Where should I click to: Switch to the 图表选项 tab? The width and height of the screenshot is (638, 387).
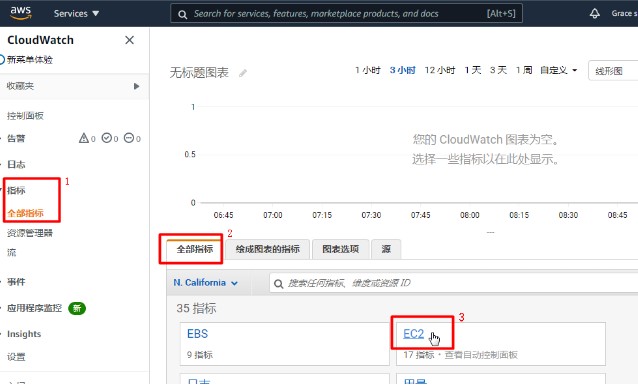click(341, 249)
